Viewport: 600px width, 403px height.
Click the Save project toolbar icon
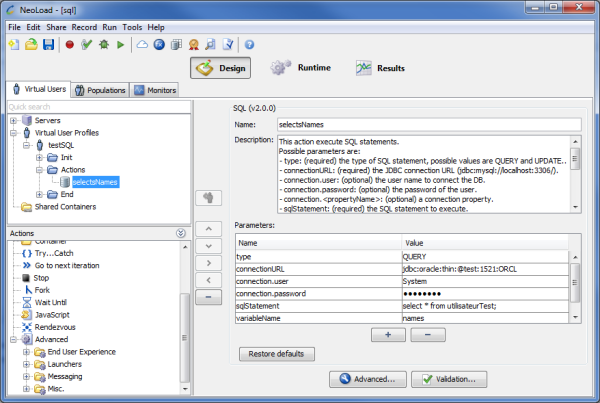[48, 45]
